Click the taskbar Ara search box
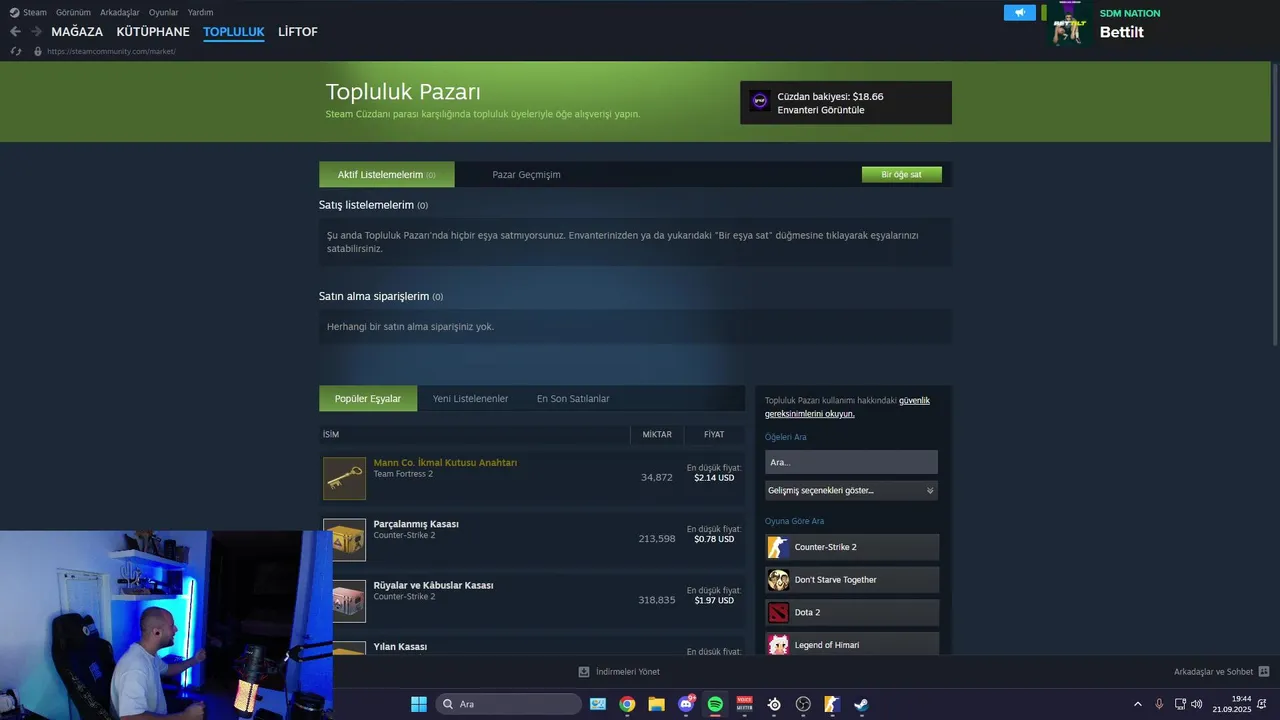1280x720 pixels. tap(509, 704)
